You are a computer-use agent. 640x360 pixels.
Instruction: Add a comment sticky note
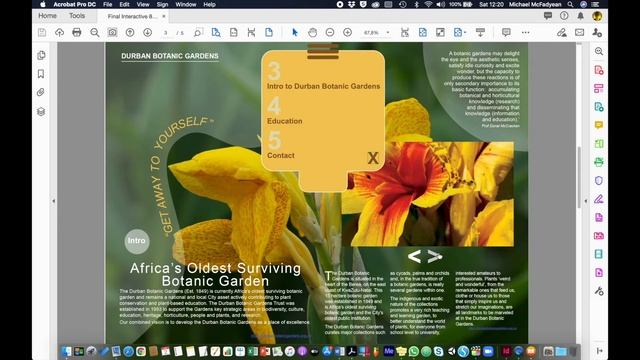click(506, 32)
